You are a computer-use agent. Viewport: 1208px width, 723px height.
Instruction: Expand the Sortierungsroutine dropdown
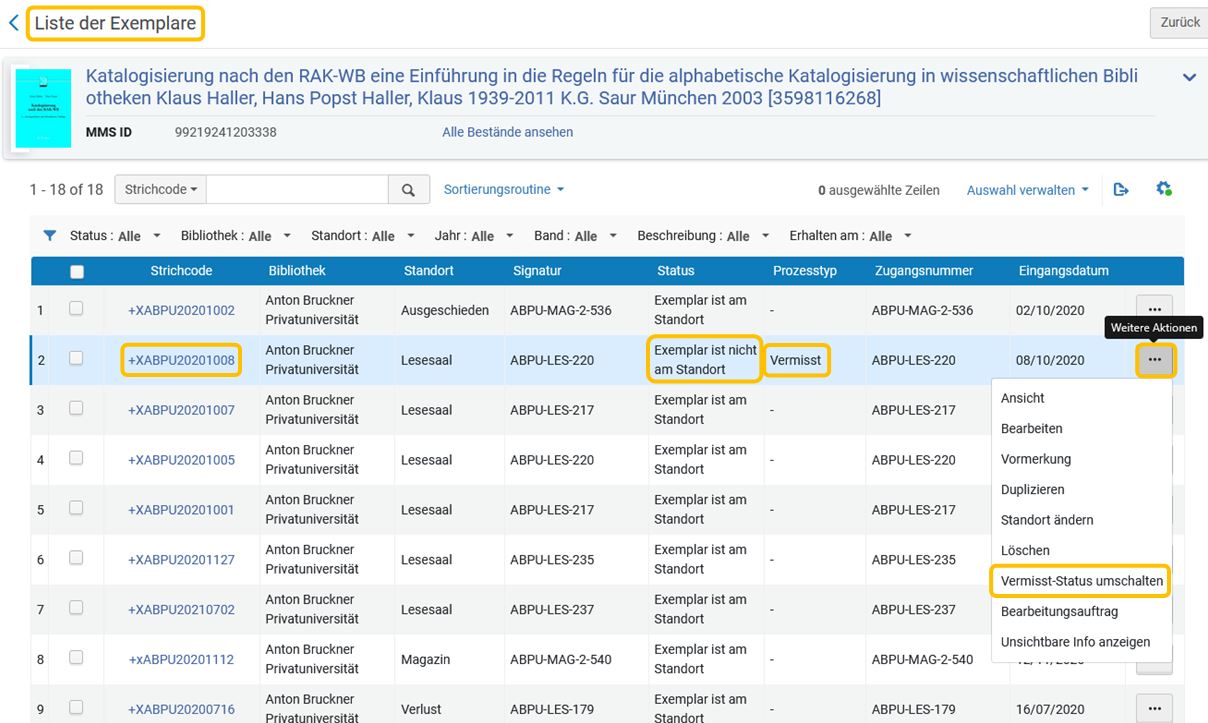504,189
